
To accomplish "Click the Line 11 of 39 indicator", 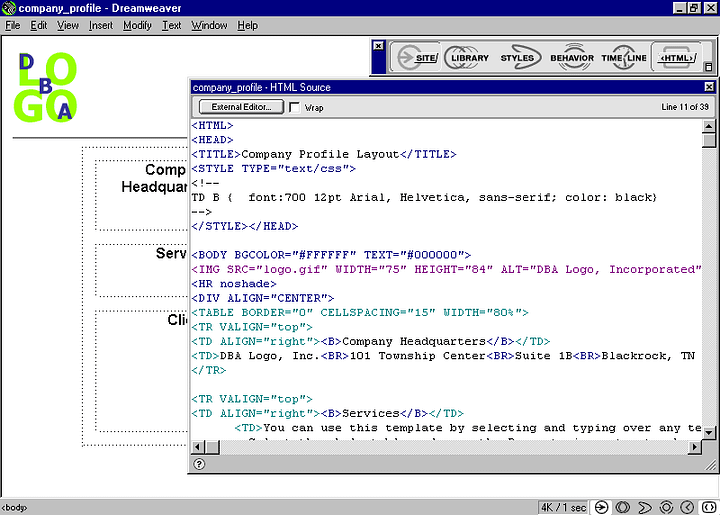I will tap(685, 107).
